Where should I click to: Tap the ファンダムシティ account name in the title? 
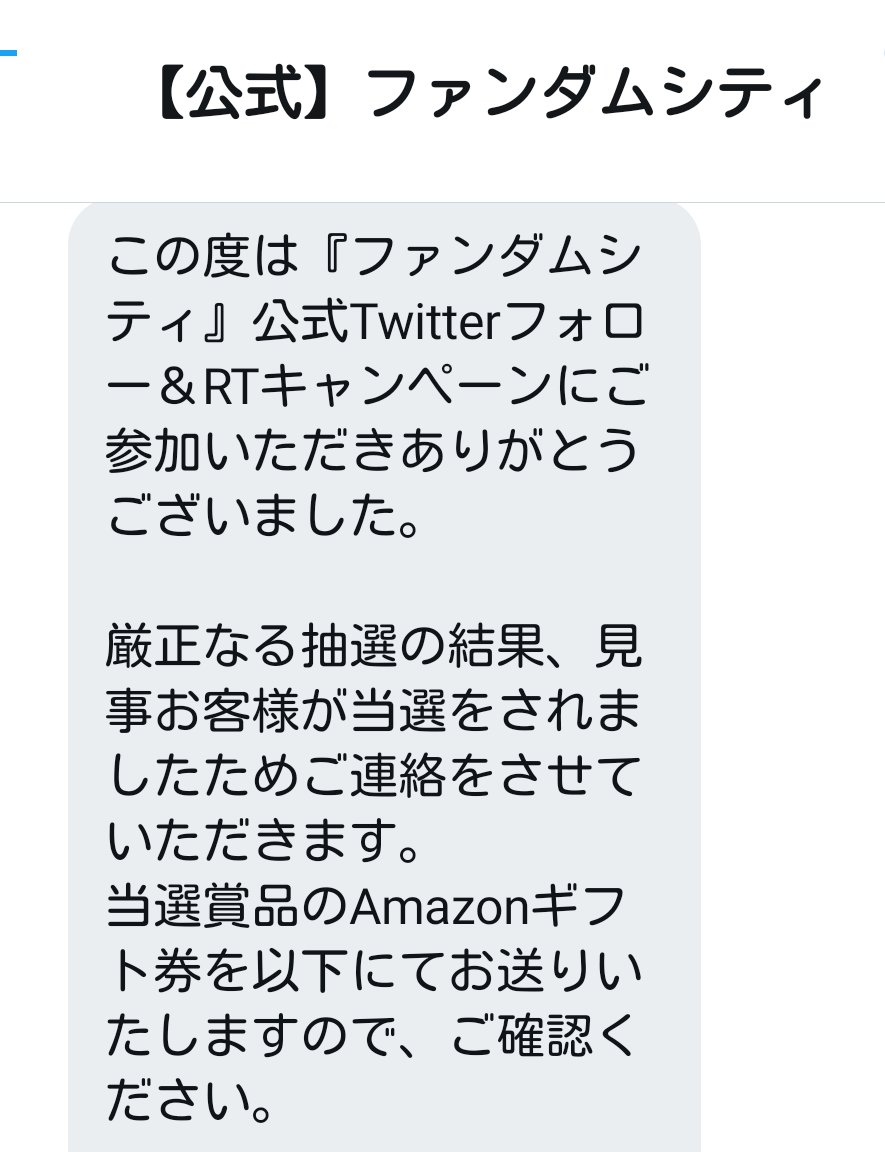tap(595, 93)
